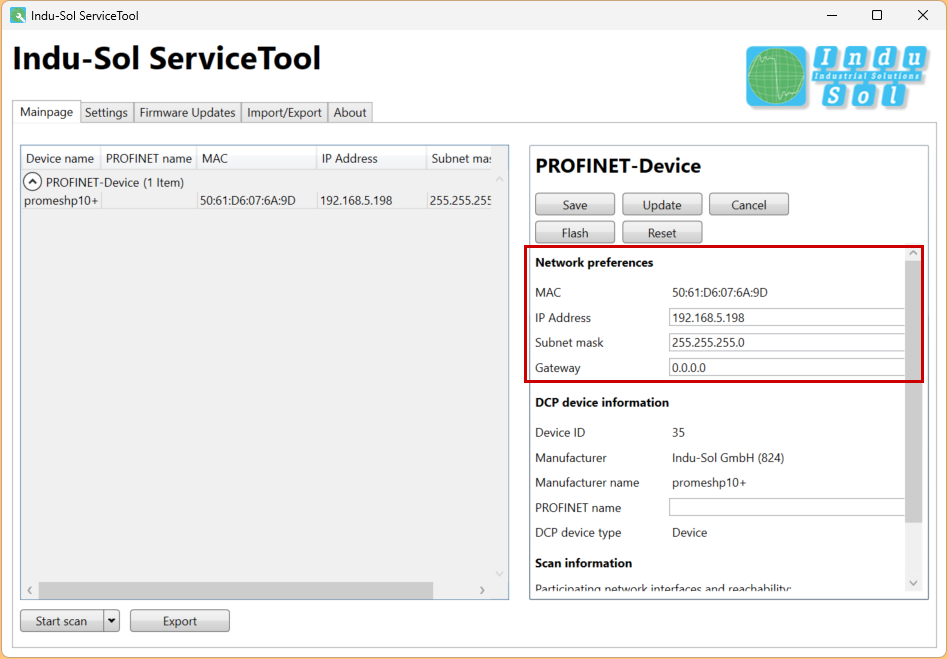The width and height of the screenshot is (948, 659).
Task: Click the Scan information heading
Action: pyautogui.click(x=583, y=563)
